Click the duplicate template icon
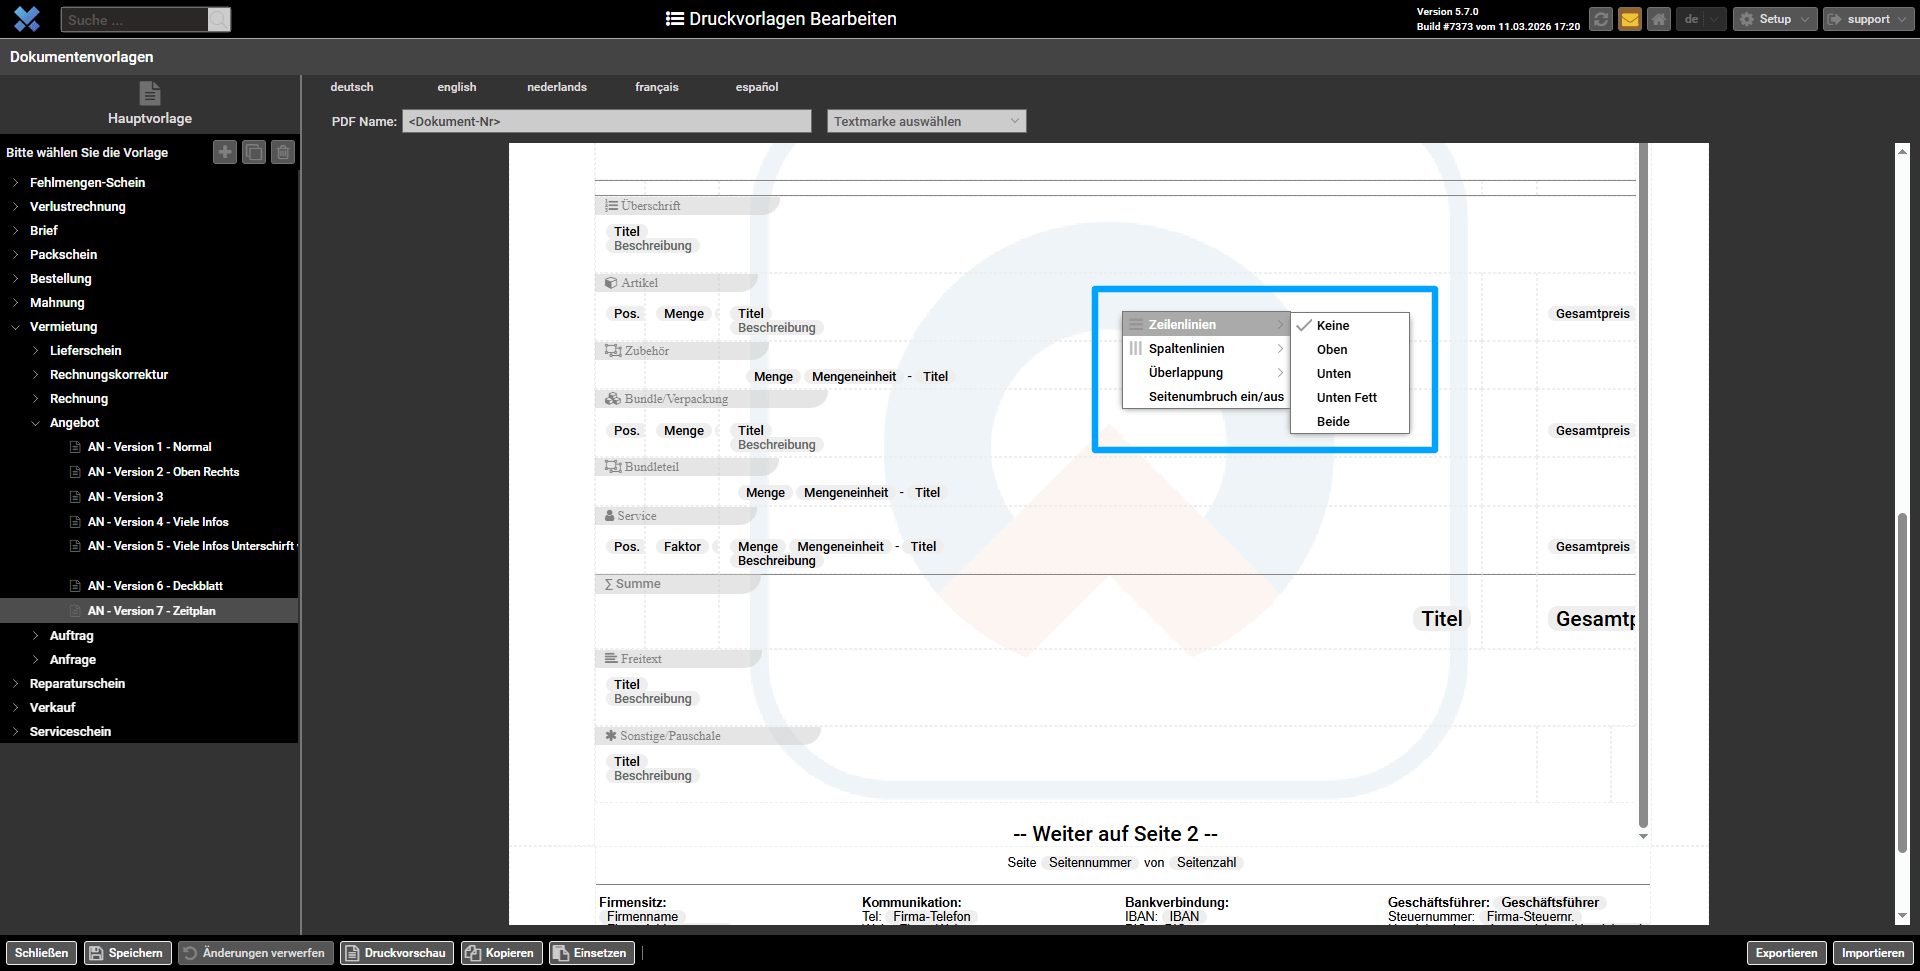This screenshot has width=1920, height=971. tap(254, 152)
